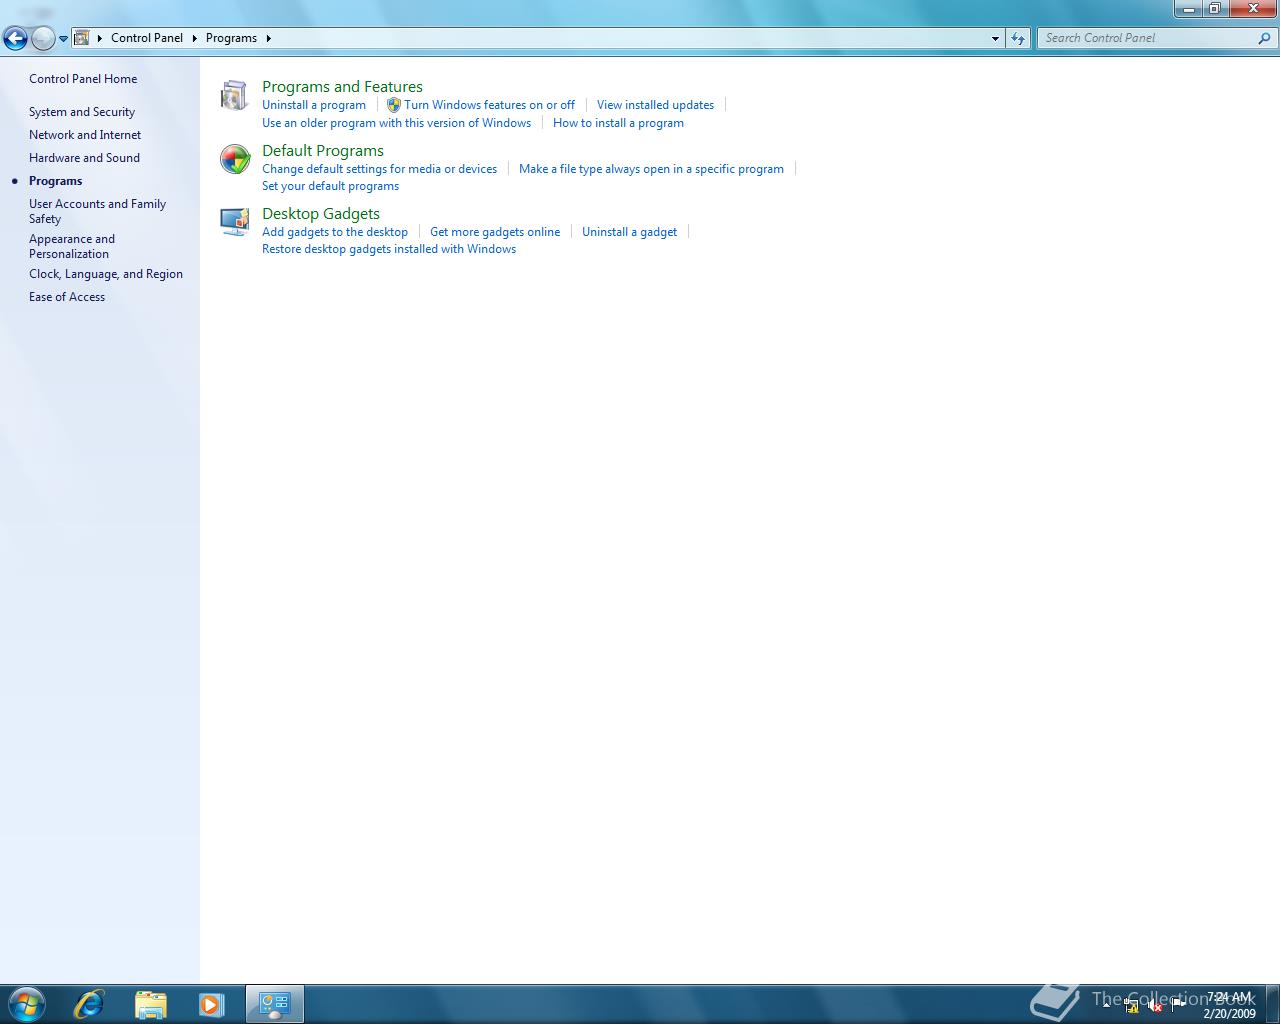Click Uninstall a program
Viewport: 1280px width, 1024px height.
[314, 105]
